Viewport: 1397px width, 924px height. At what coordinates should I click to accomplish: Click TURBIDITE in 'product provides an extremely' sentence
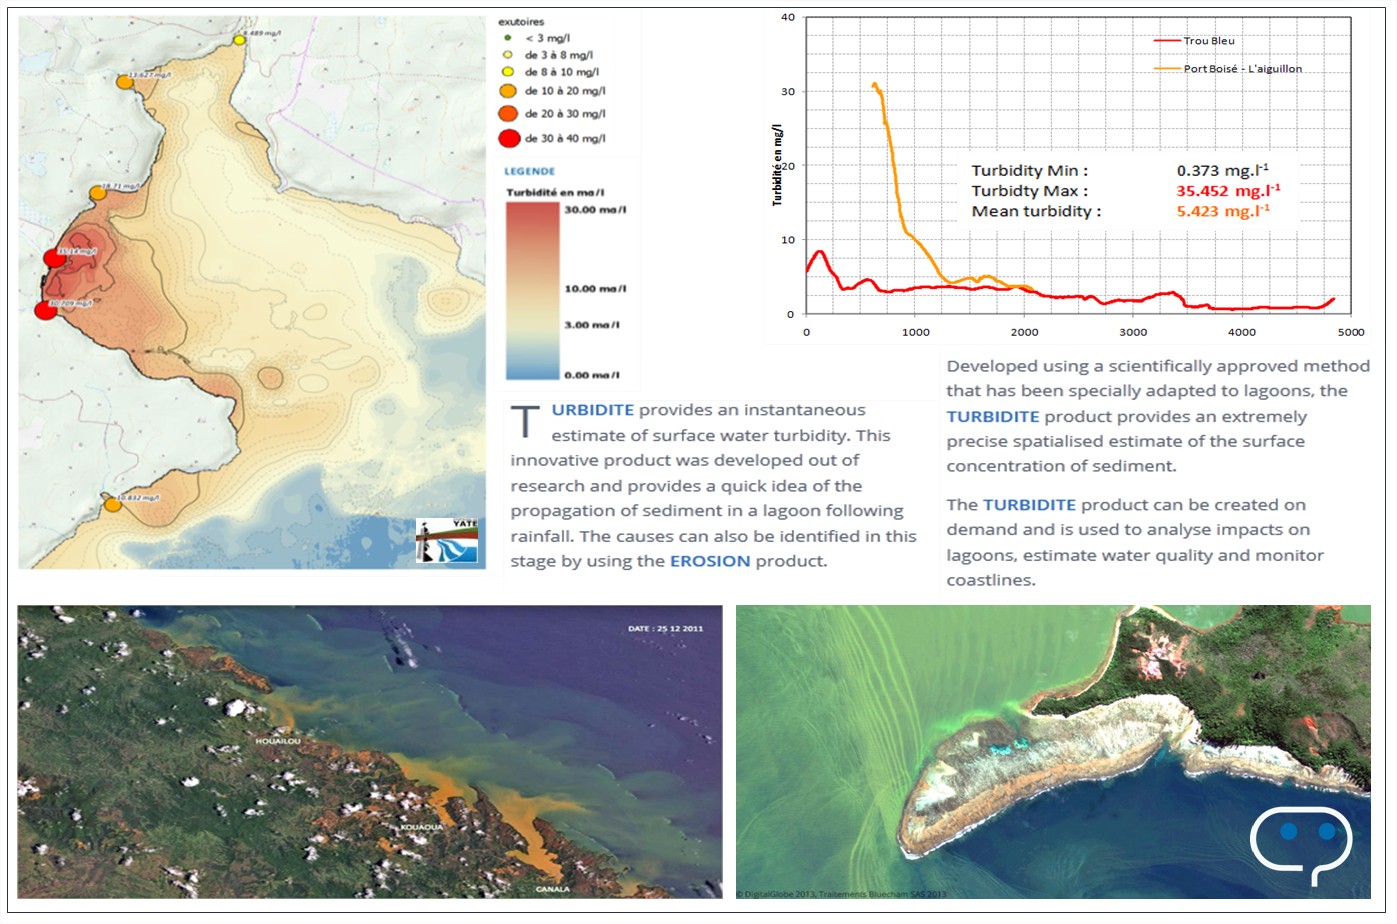click(993, 417)
